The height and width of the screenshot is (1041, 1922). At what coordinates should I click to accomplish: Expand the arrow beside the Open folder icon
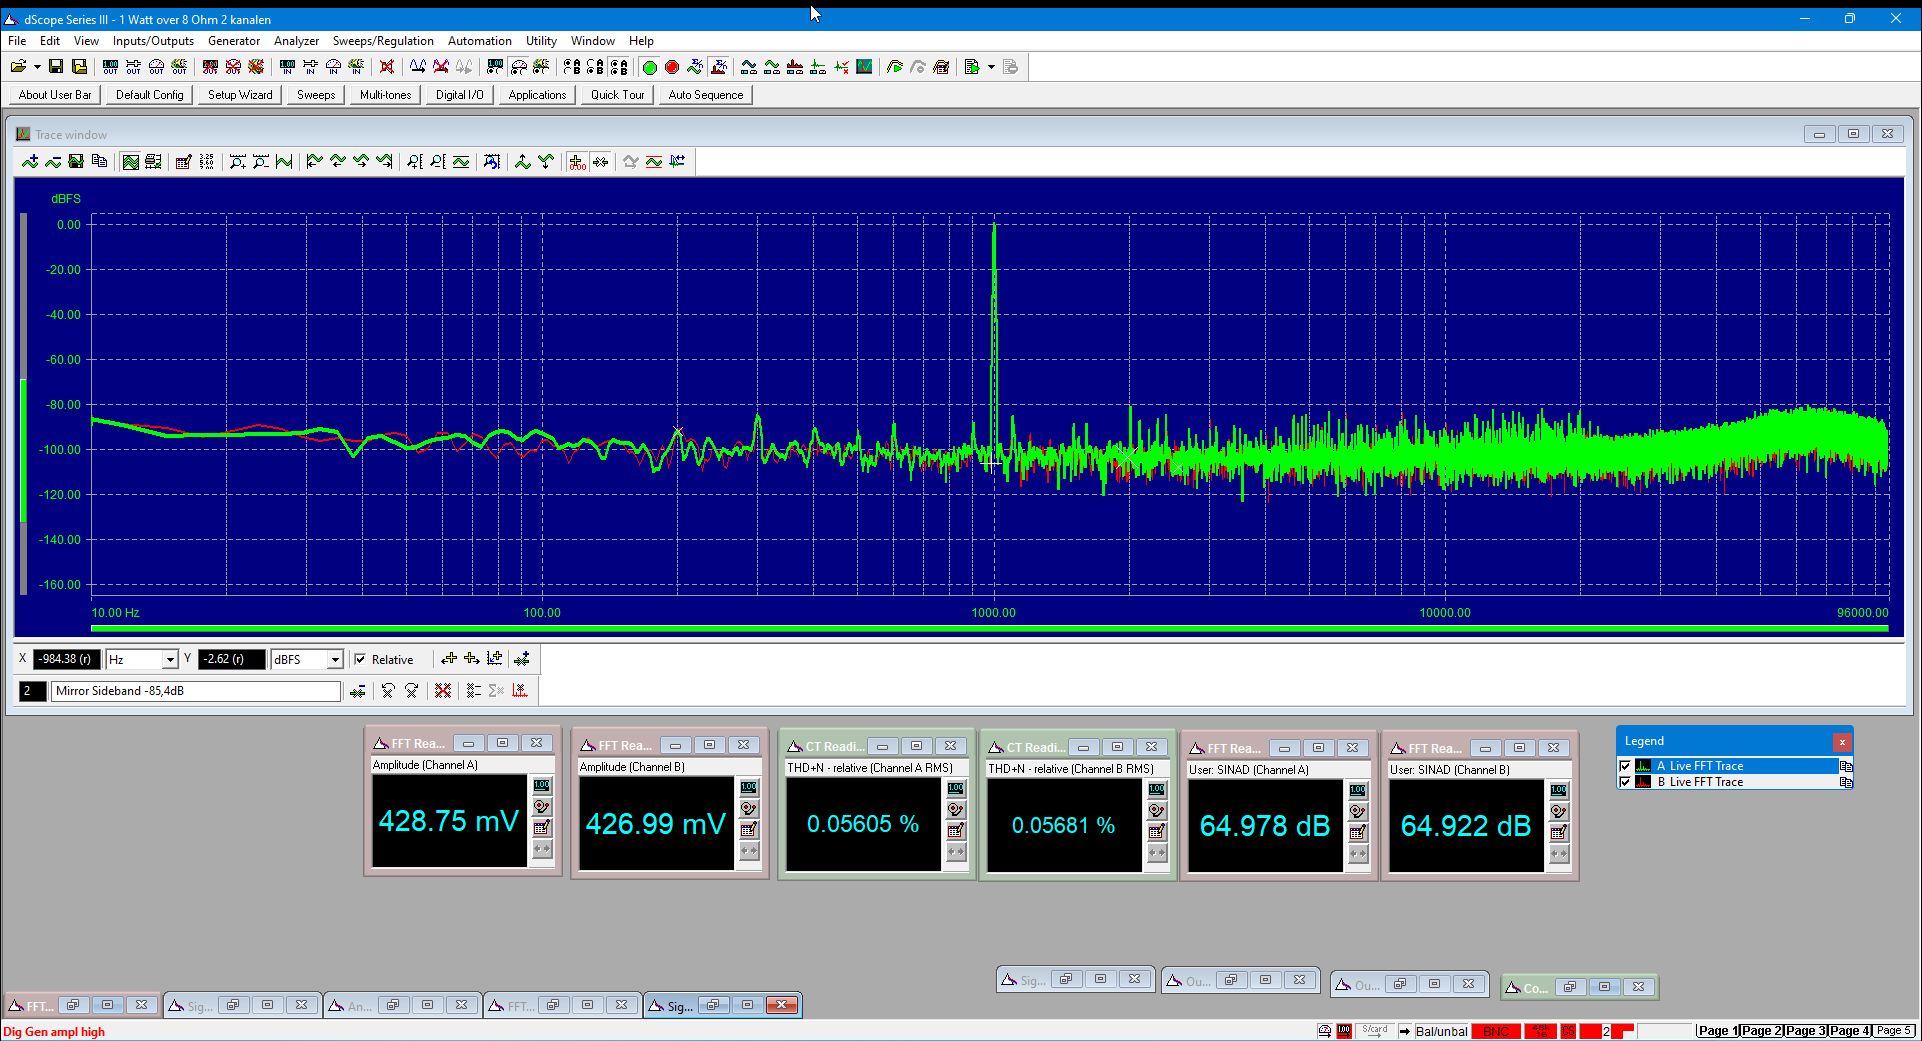pos(37,67)
